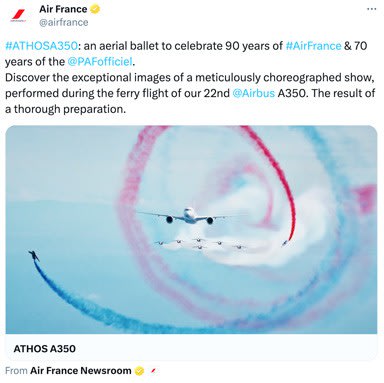Click the tweet text about ferry flight
384x383 pixels.
pyautogui.click(x=190, y=93)
